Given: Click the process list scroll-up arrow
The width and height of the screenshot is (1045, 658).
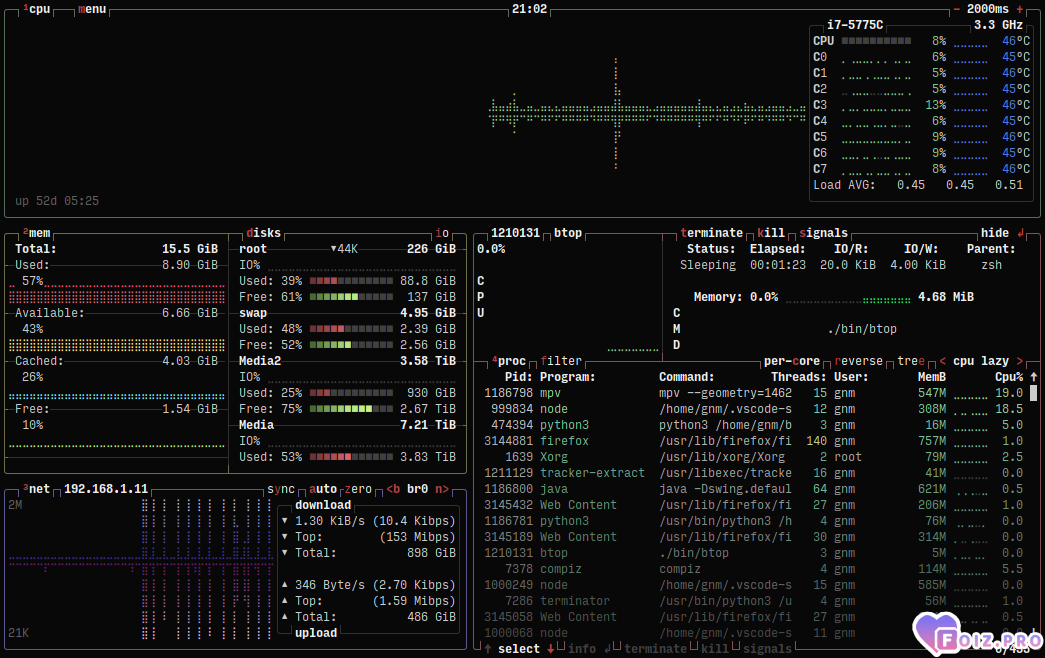Looking at the screenshot, I should [1034, 377].
